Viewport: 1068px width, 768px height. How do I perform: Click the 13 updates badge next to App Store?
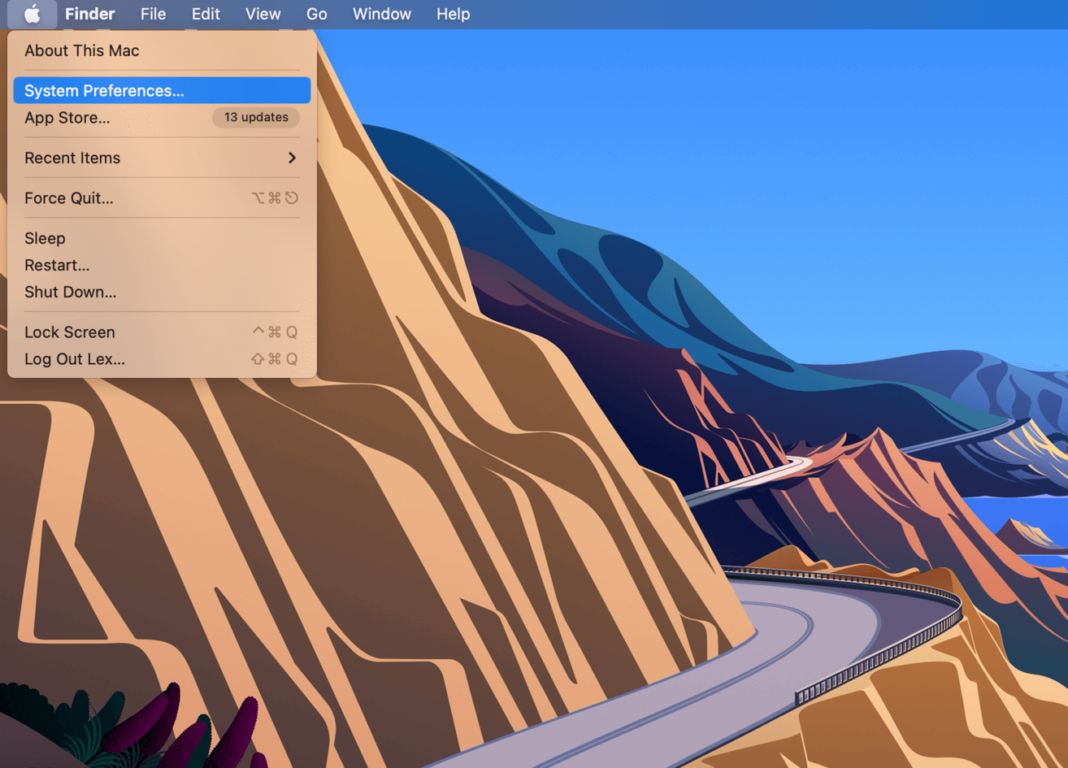click(x=256, y=117)
